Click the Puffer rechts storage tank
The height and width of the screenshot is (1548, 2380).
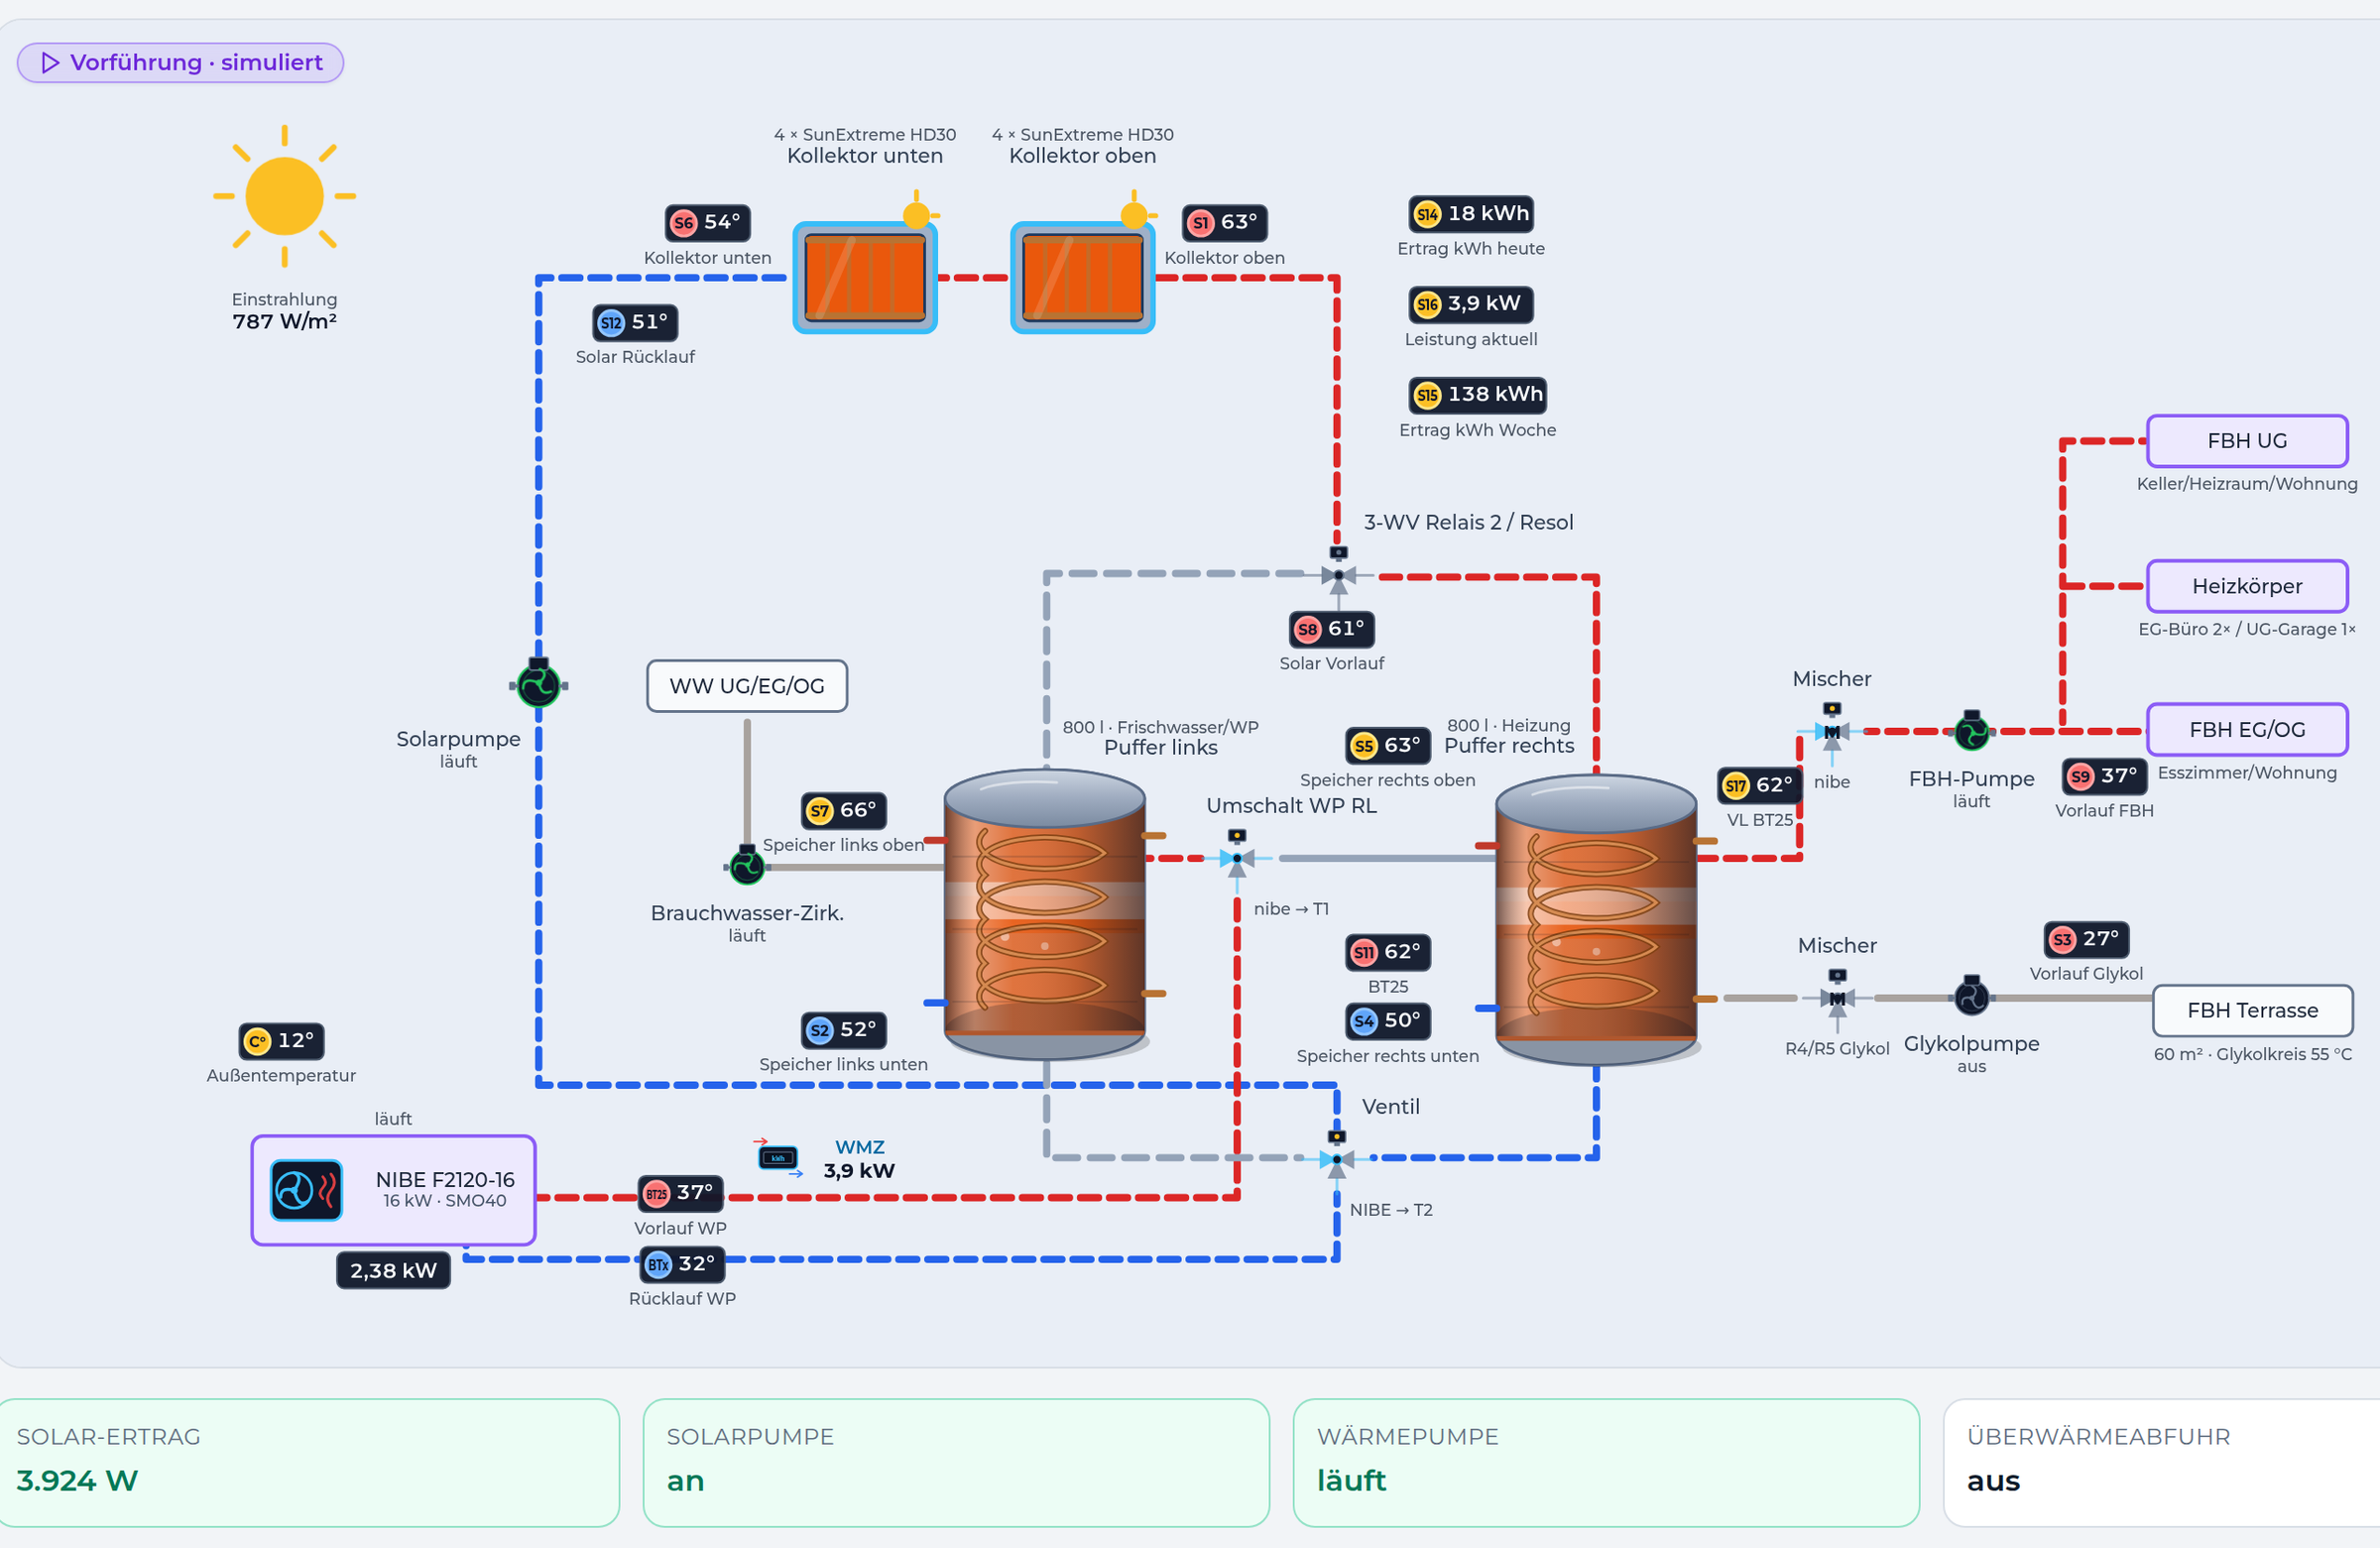[1596, 919]
